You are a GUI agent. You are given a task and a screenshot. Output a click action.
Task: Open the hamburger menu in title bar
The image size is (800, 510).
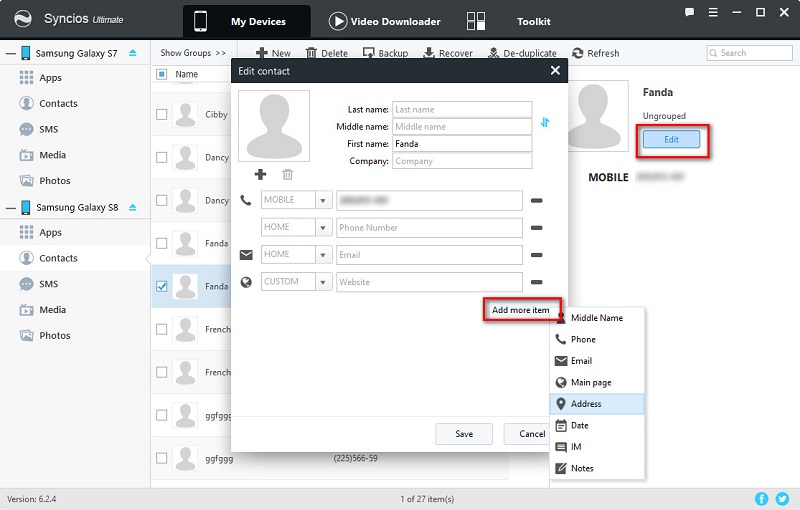click(713, 12)
